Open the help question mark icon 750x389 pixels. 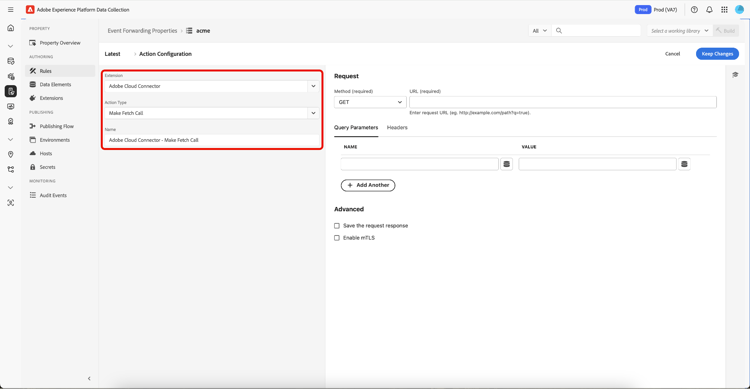[x=694, y=10]
